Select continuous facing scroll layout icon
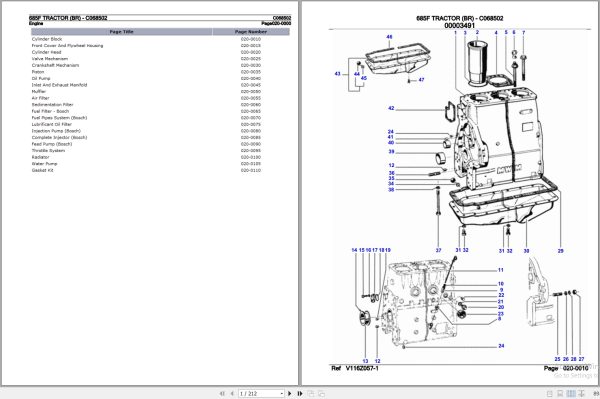Viewport: 600px width, 399px height. pos(581,393)
